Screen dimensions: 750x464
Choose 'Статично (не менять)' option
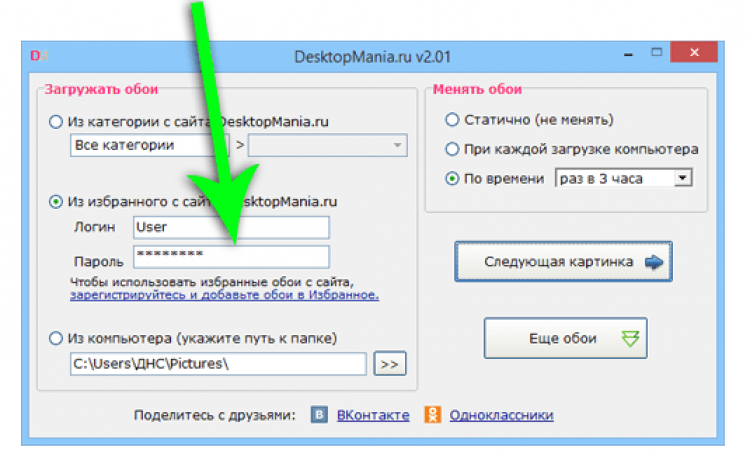(x=452, y=119)
